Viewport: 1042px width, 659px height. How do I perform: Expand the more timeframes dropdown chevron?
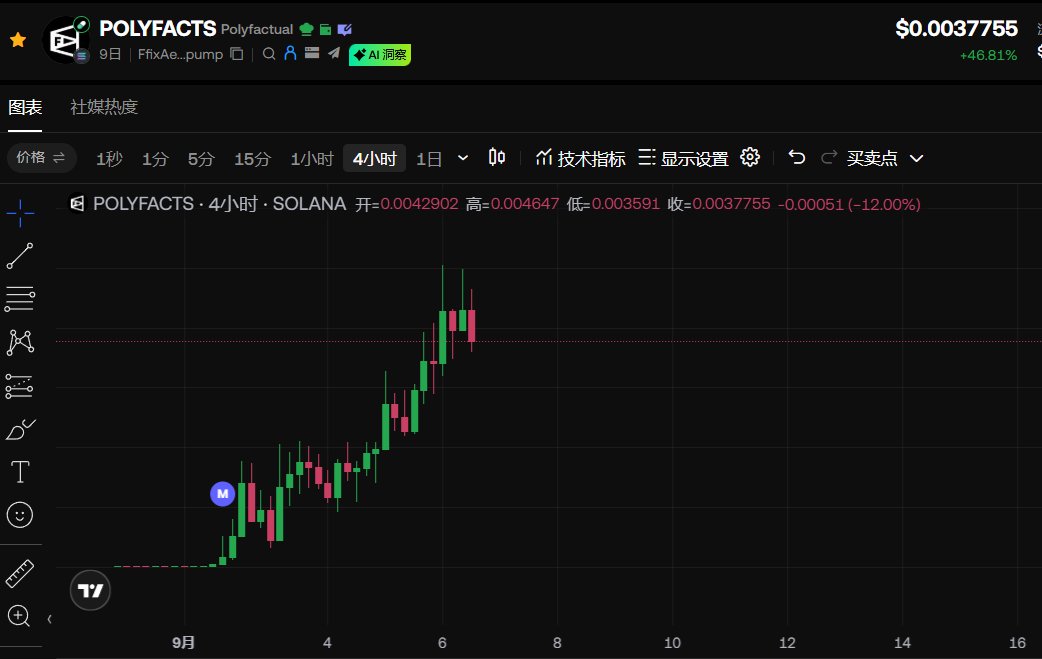click(x=463, y=158)
